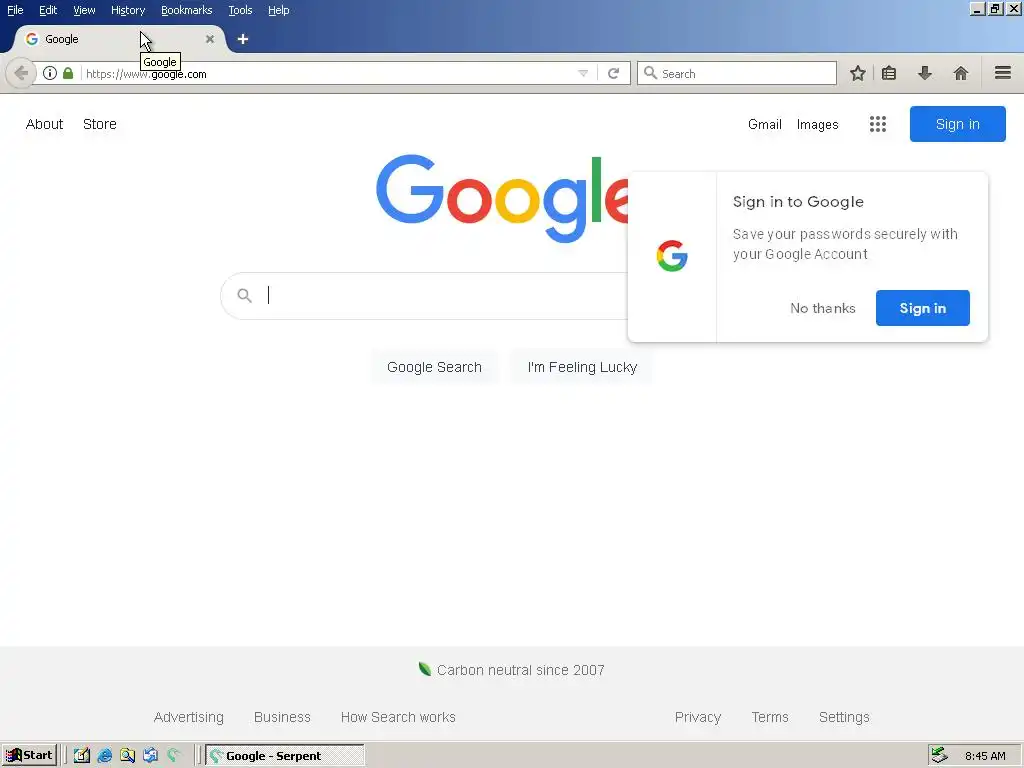1024x768 pixels.
Task: Click Sign in inside the popup card
Action: click(x=923, y=308)
